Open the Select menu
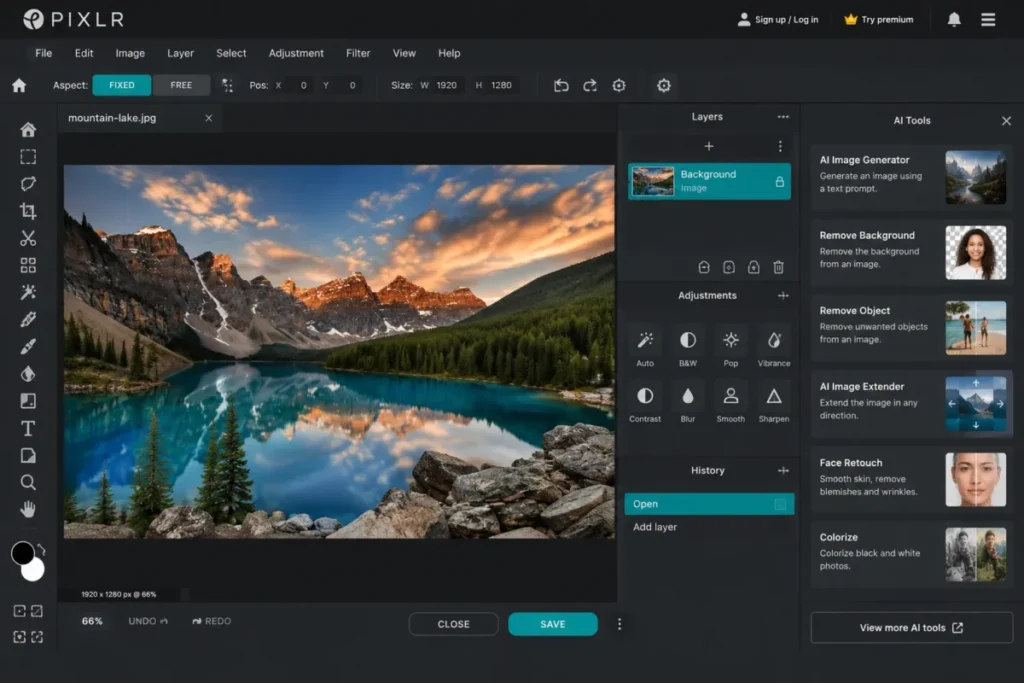1024x683 pixels. (231, 54)
